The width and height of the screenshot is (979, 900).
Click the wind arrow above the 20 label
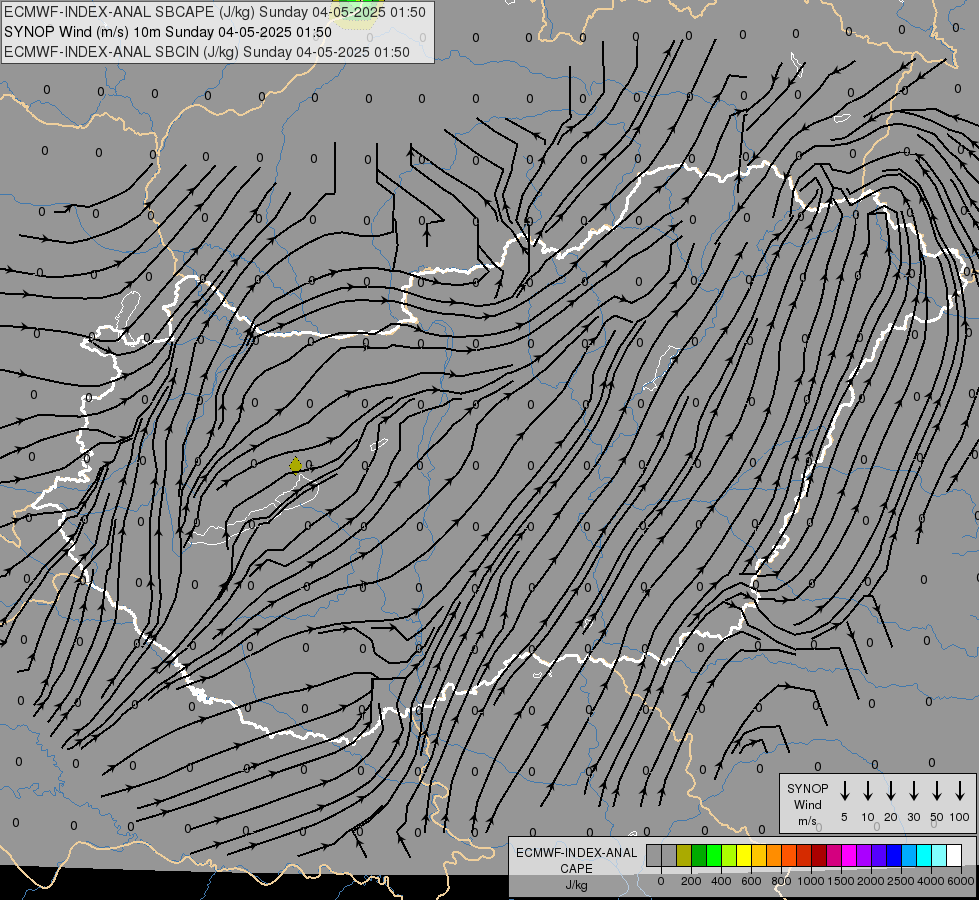click(891, 791)
